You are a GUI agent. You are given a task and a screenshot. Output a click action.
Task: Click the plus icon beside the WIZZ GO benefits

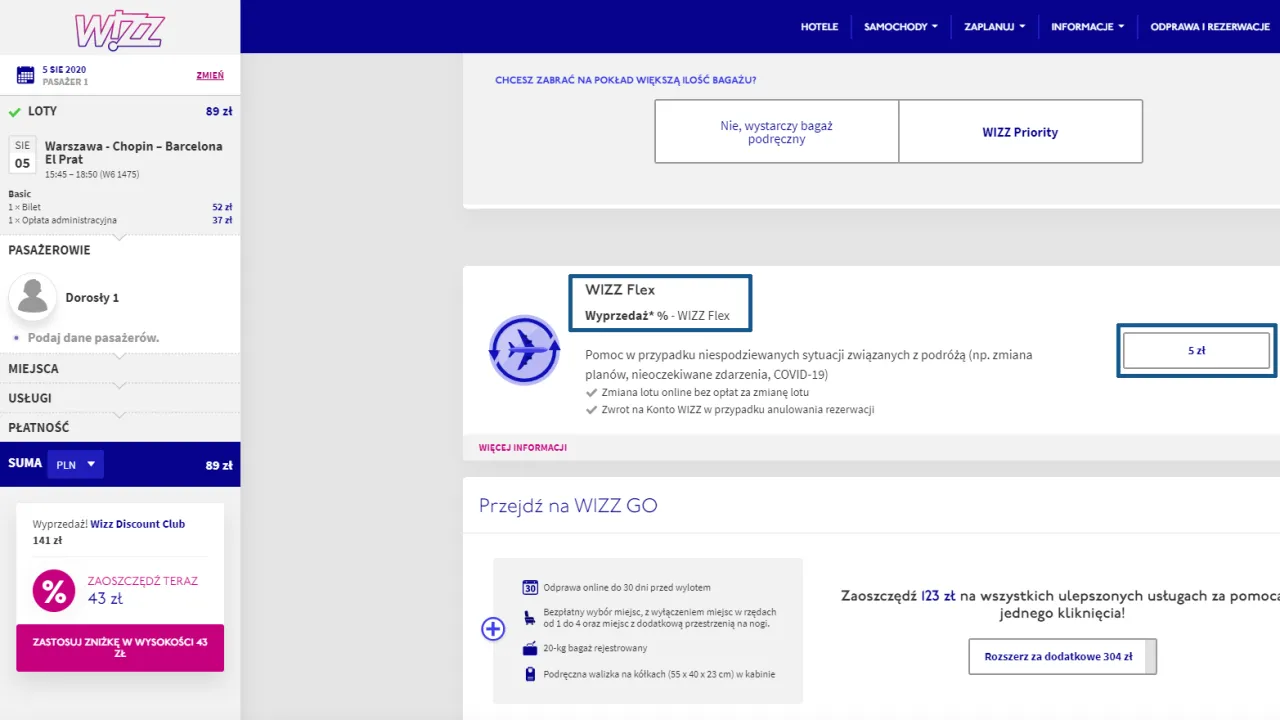point(493,629)
